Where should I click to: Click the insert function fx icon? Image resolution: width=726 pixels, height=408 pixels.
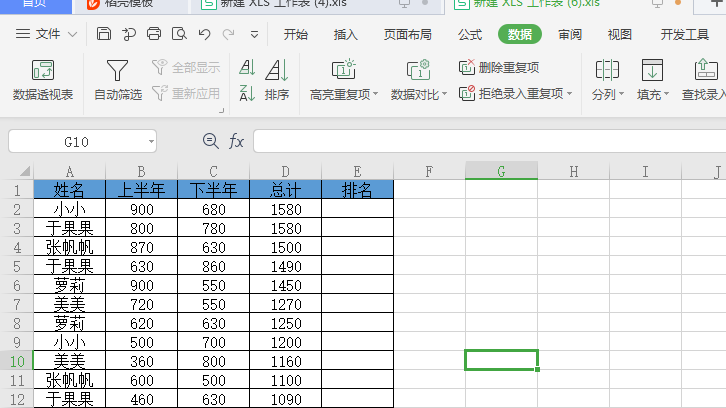[236, 142]
